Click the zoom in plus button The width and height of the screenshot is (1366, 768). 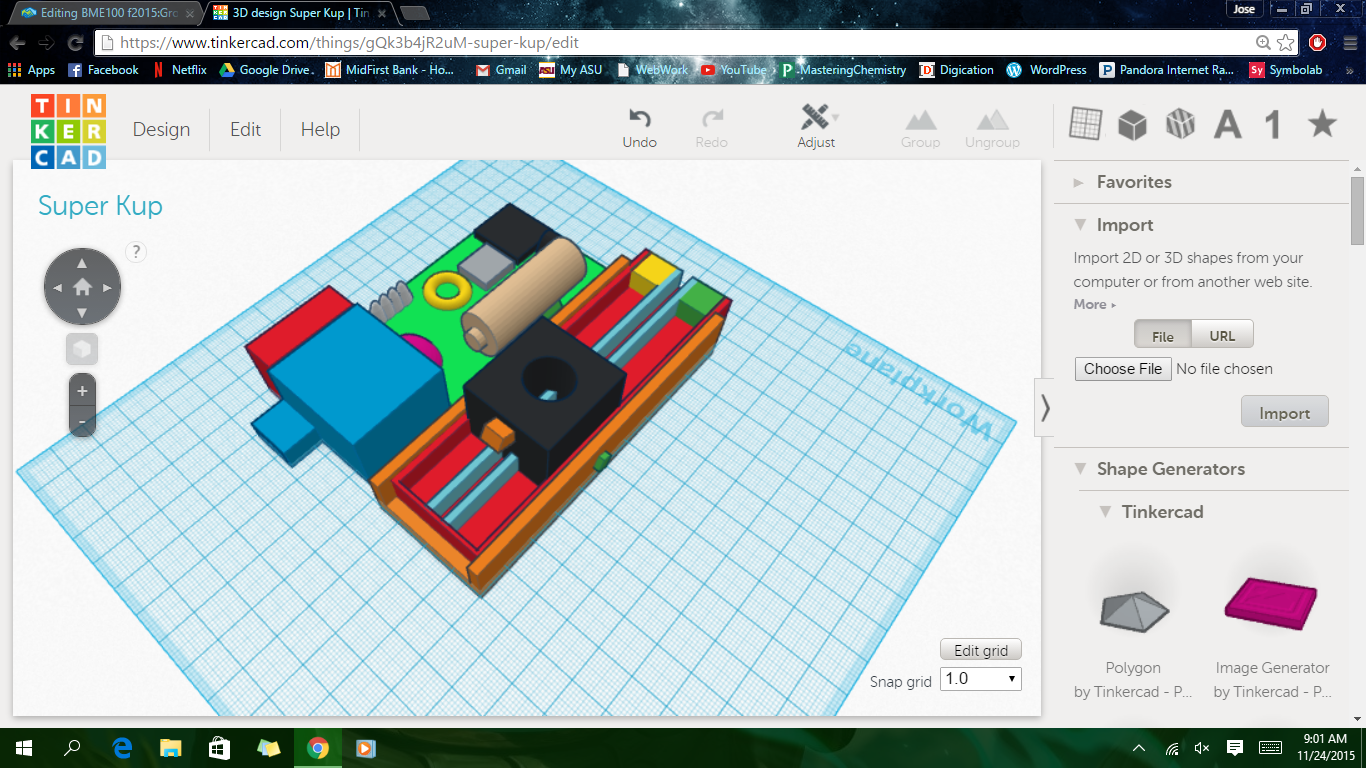pos(82,391)
